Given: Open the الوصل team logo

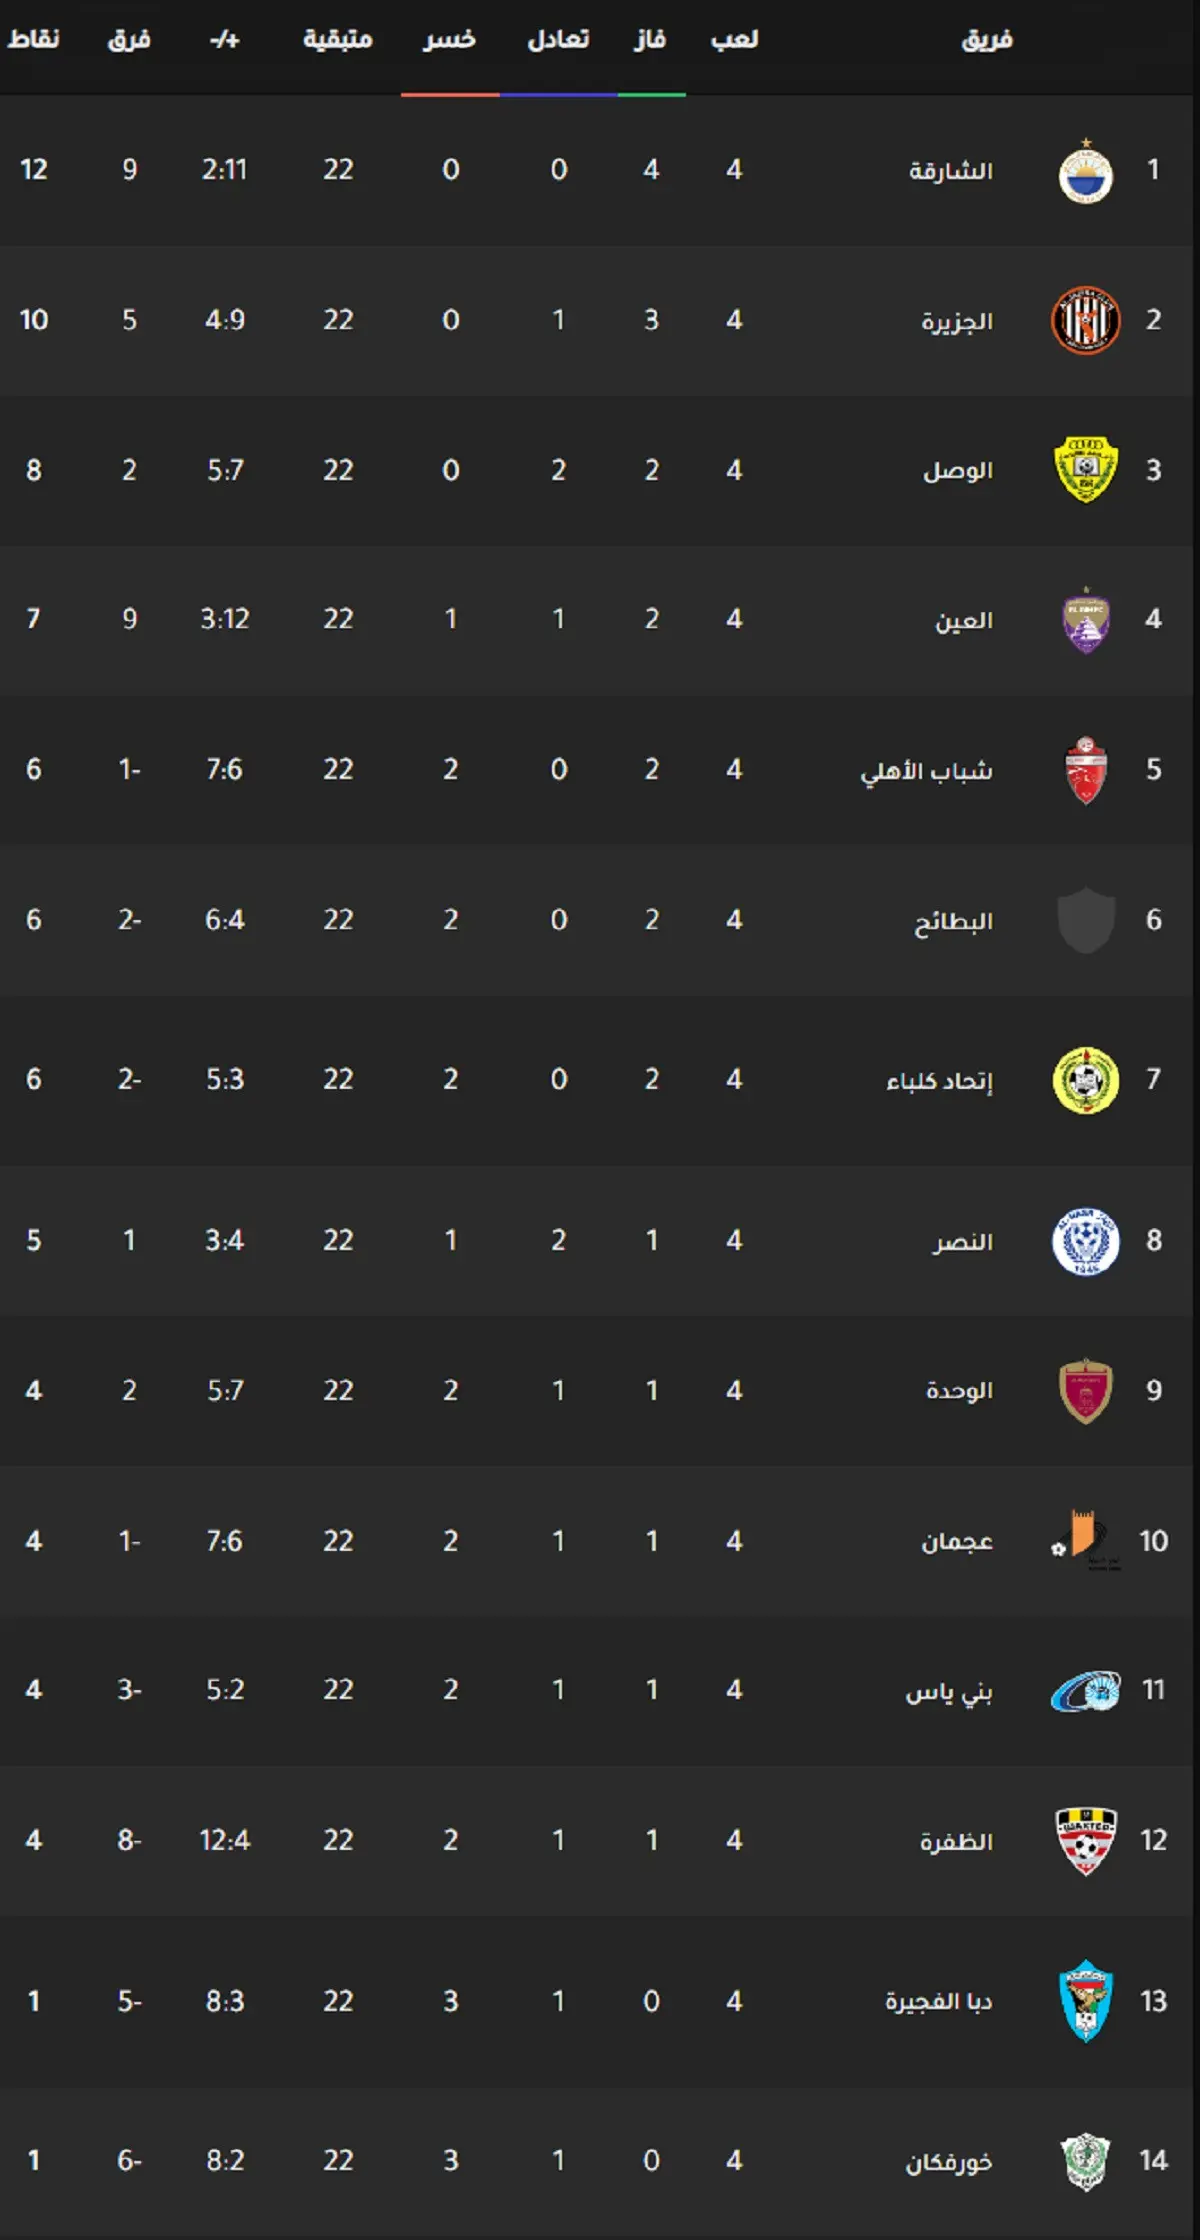Looking at the screenshot, I should pyautogui.click(x=1086, y=470).
